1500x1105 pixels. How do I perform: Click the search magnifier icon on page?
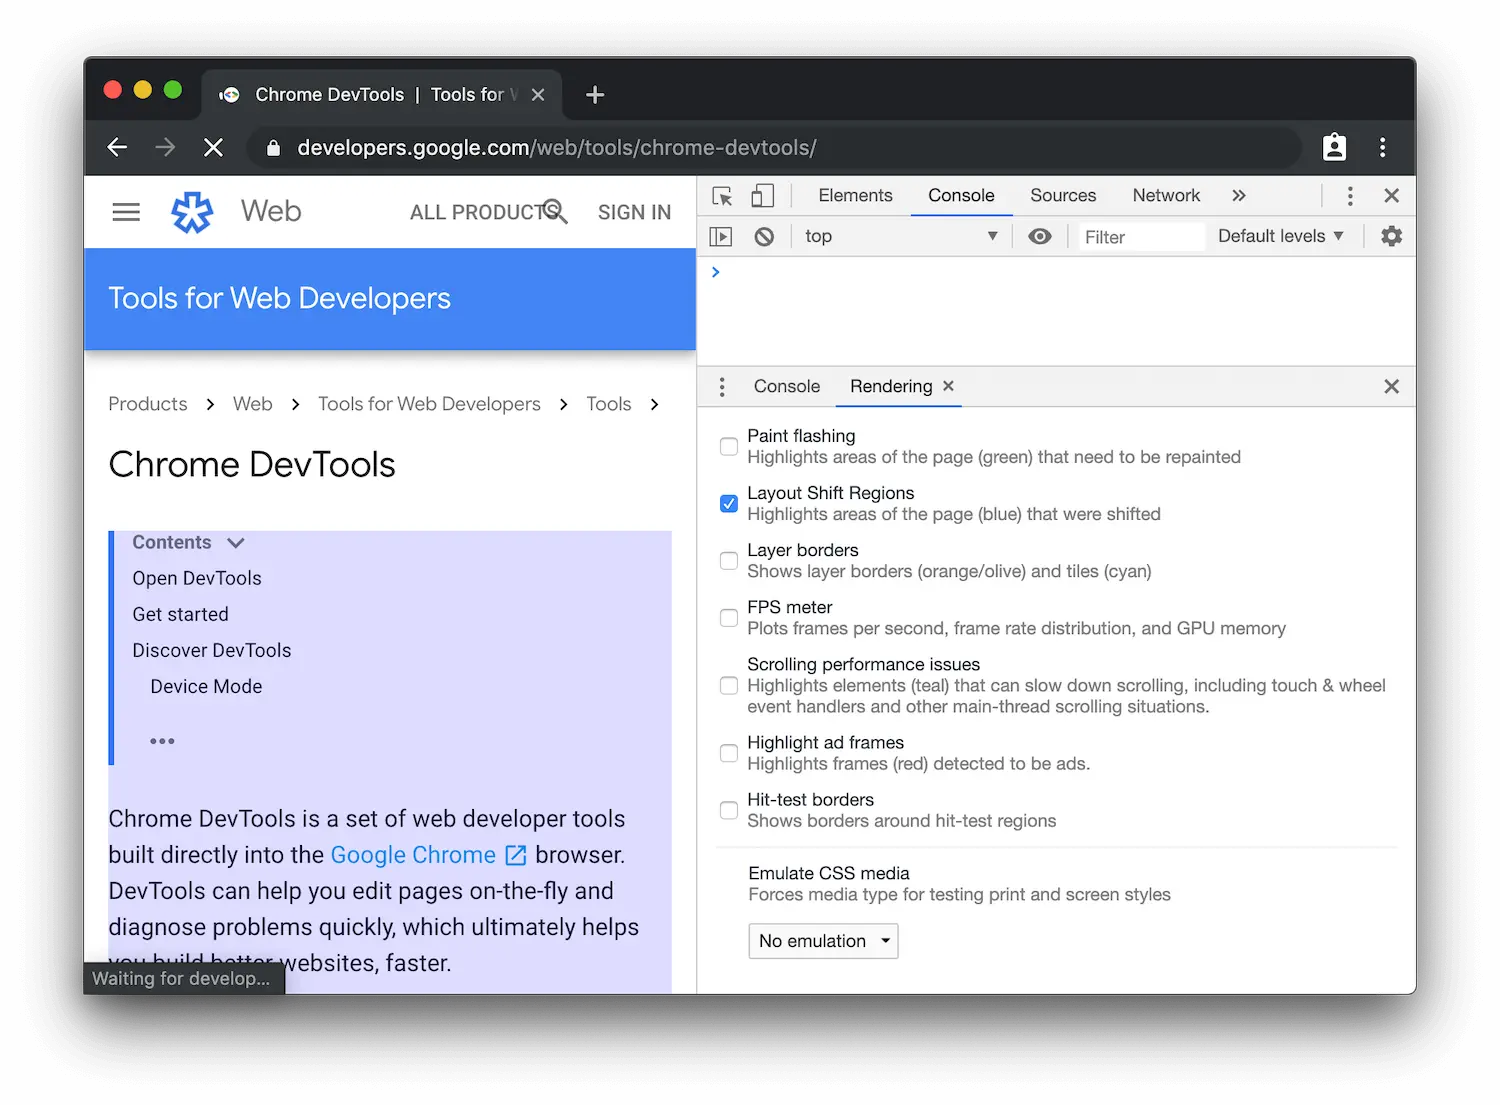point(555,211)
